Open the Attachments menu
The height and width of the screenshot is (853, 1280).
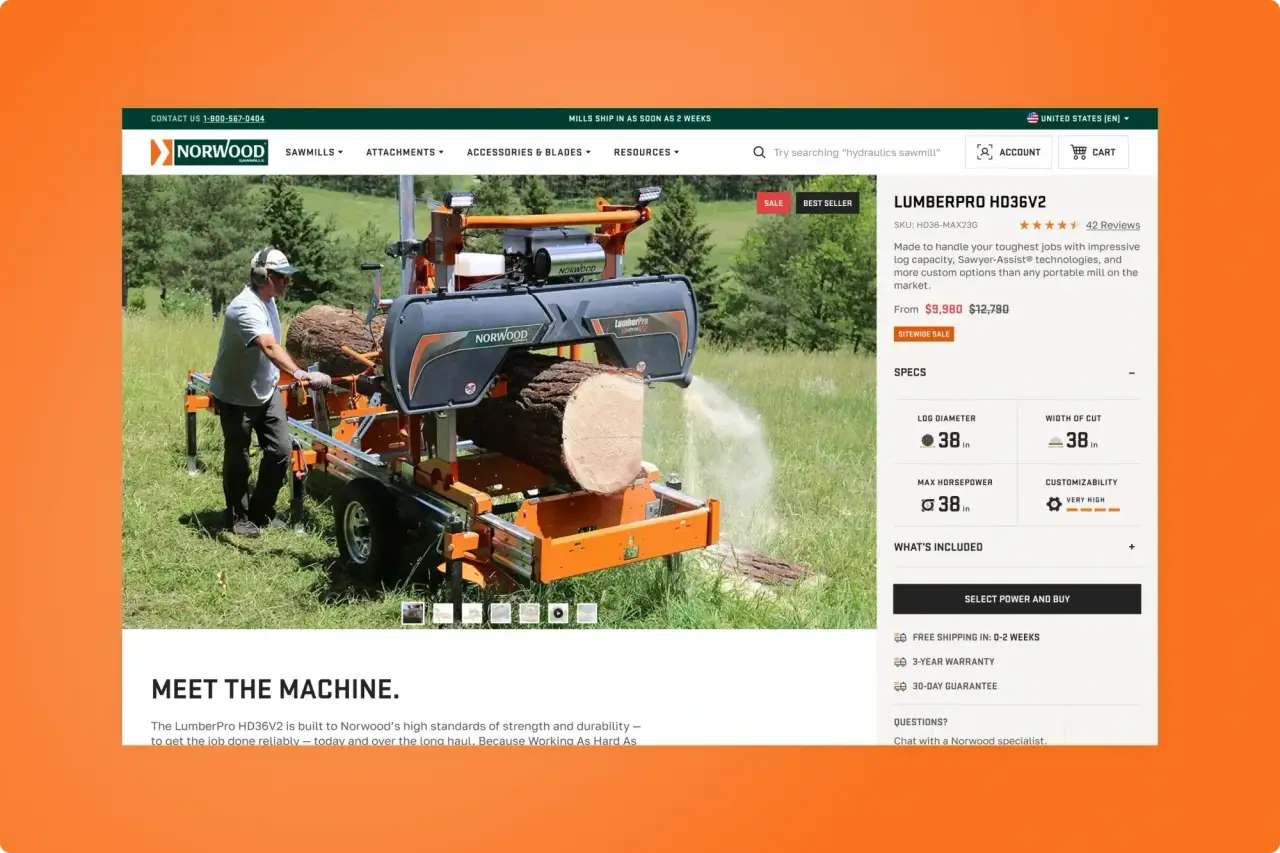pyautogui.click(x=405, y=152)
